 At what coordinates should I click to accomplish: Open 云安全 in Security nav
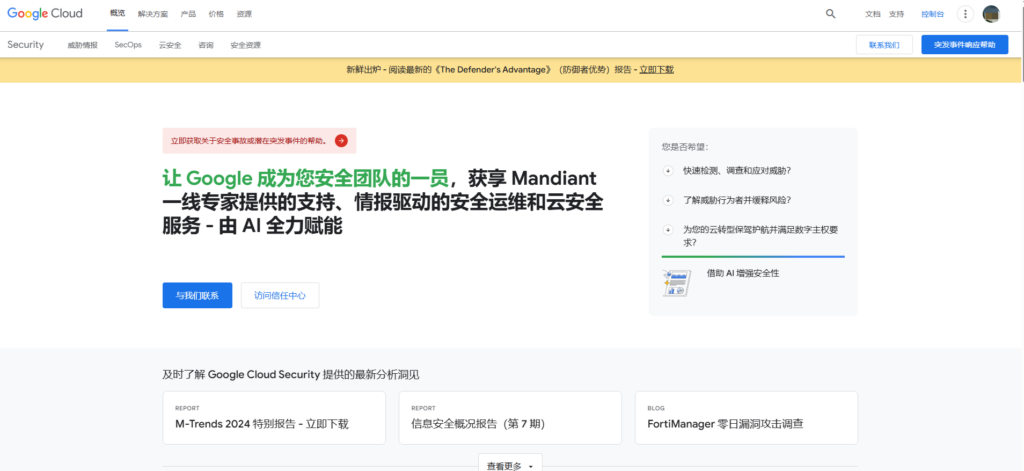pyautogui.click(x=170, y=45)
